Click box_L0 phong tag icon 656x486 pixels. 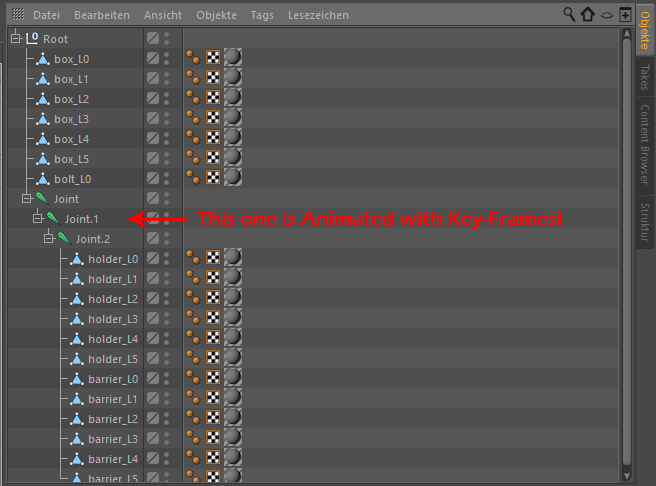pos(193,57)
